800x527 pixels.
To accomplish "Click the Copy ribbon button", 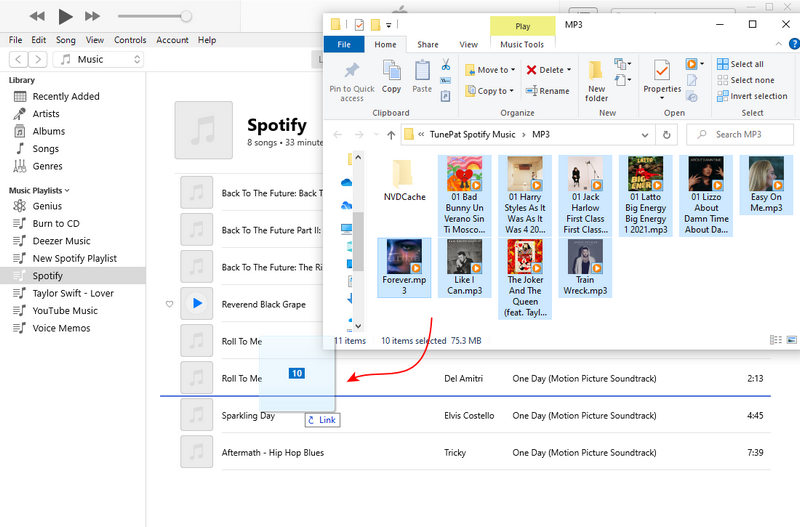I will coord(391,77).
